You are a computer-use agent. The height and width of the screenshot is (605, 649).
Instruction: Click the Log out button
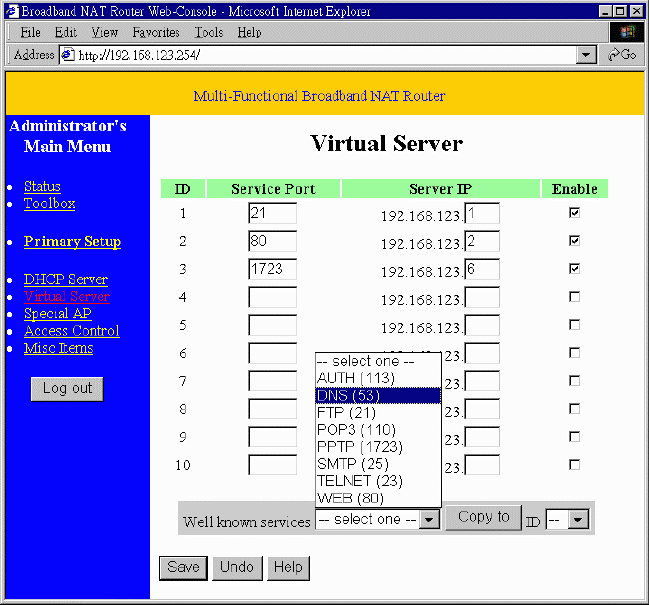(x=67, y=388)
